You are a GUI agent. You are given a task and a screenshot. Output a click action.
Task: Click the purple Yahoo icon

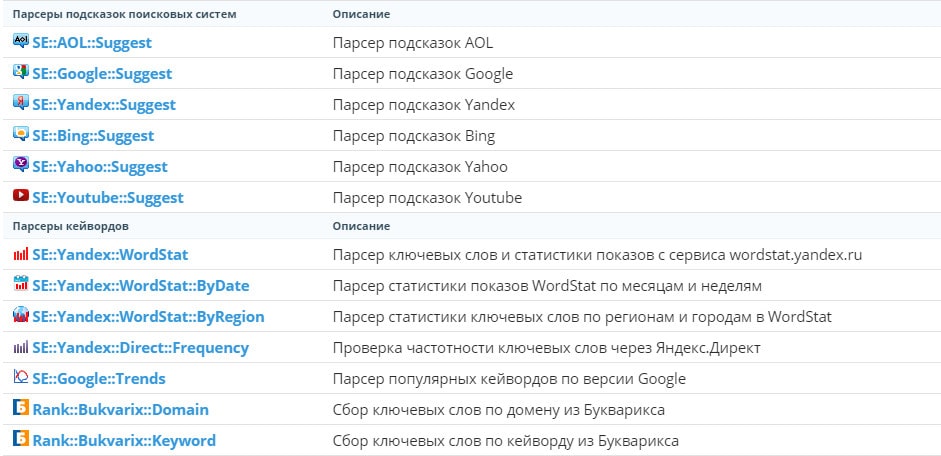(20, 165)
